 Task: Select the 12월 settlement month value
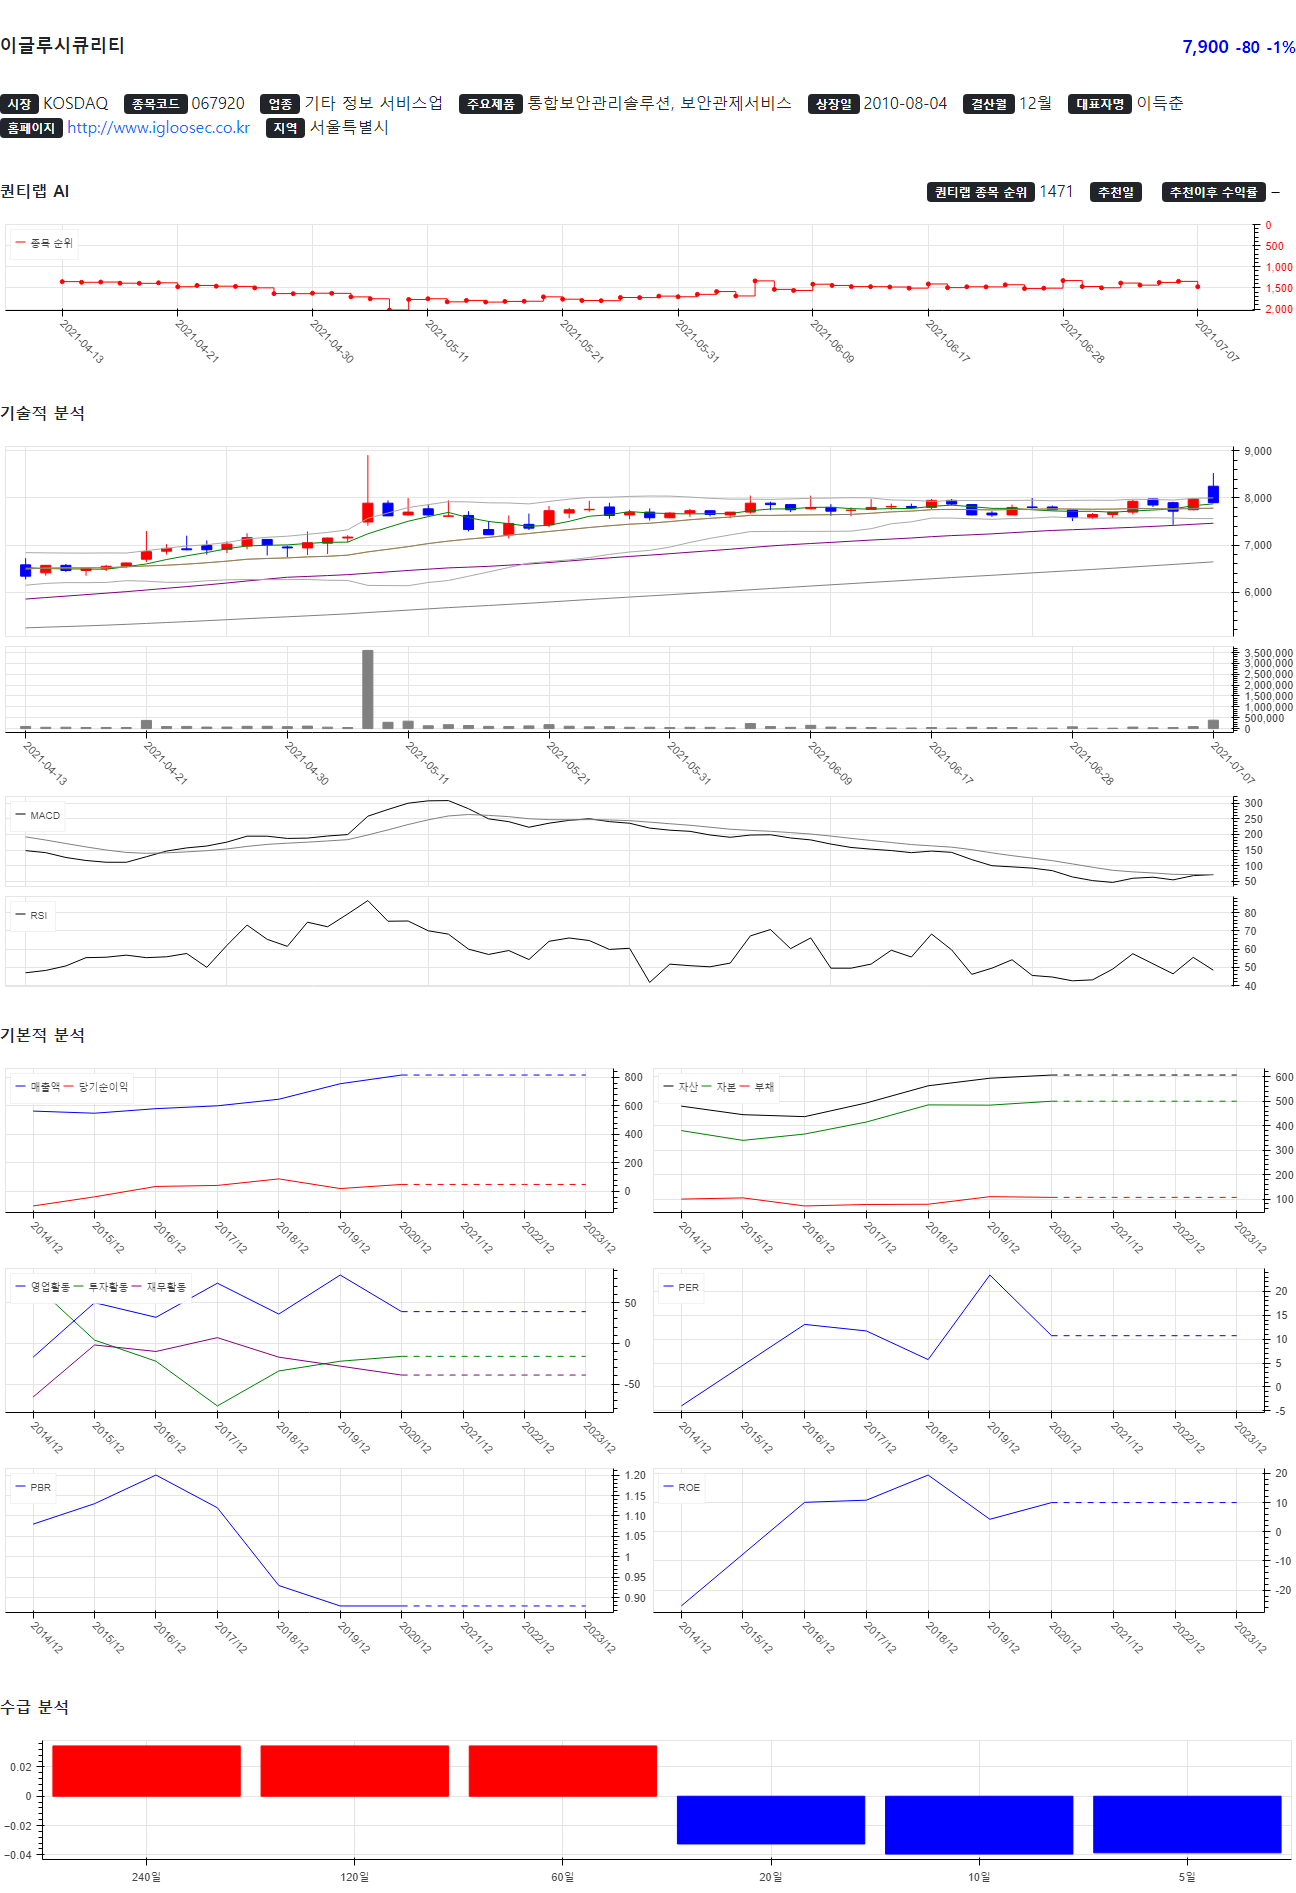(x=1035, y=103)
